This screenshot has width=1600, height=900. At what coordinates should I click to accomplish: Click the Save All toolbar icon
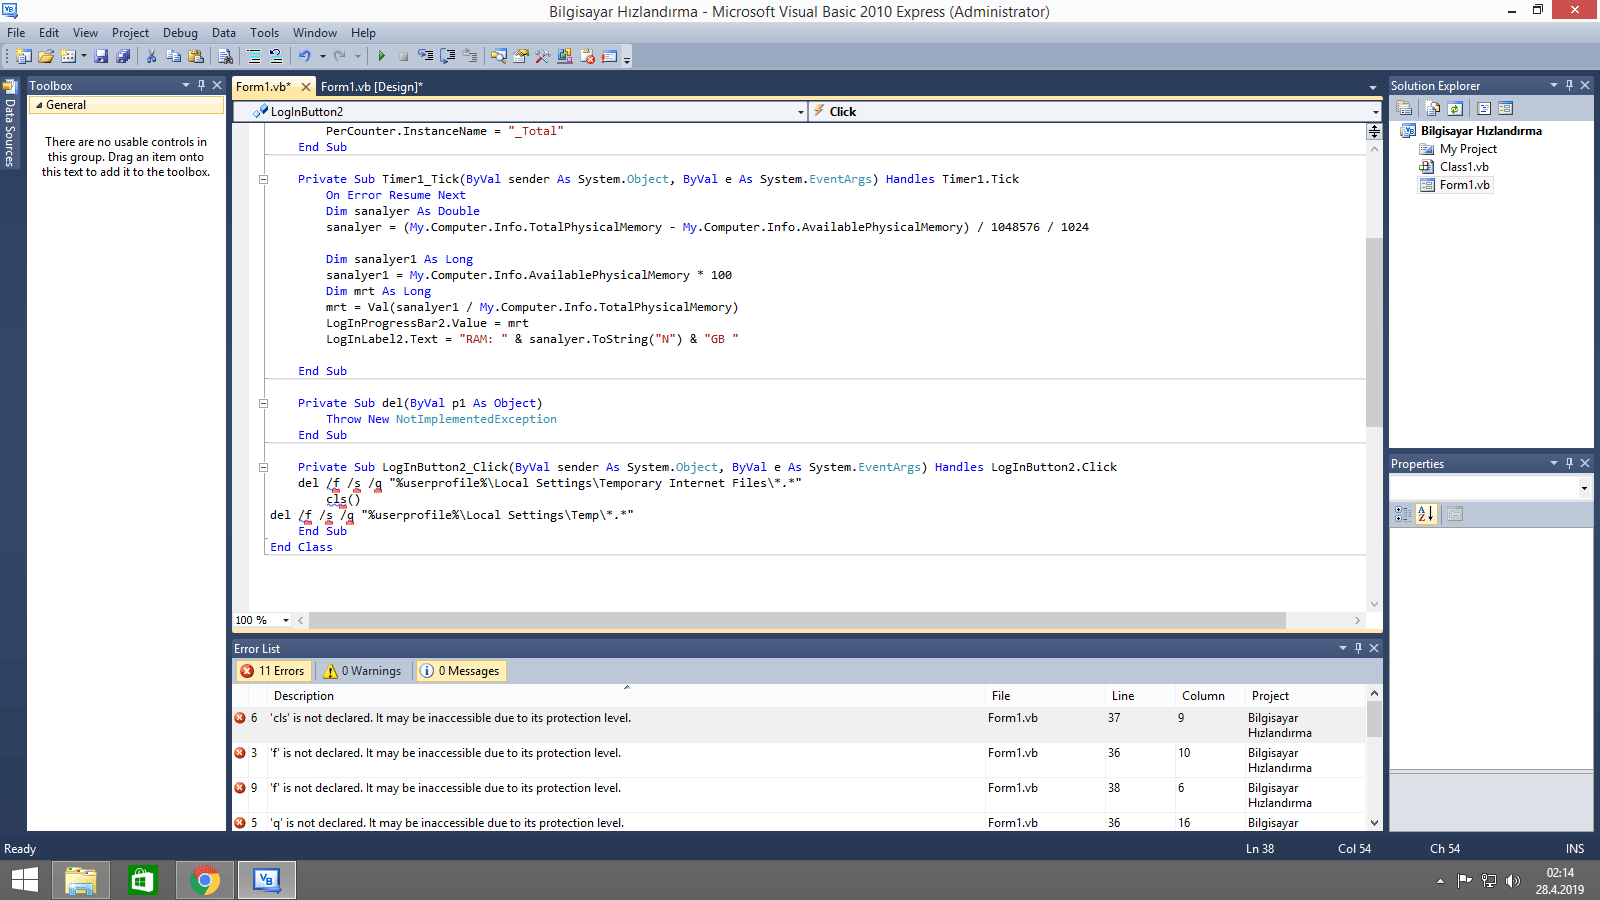pos(123,56)
